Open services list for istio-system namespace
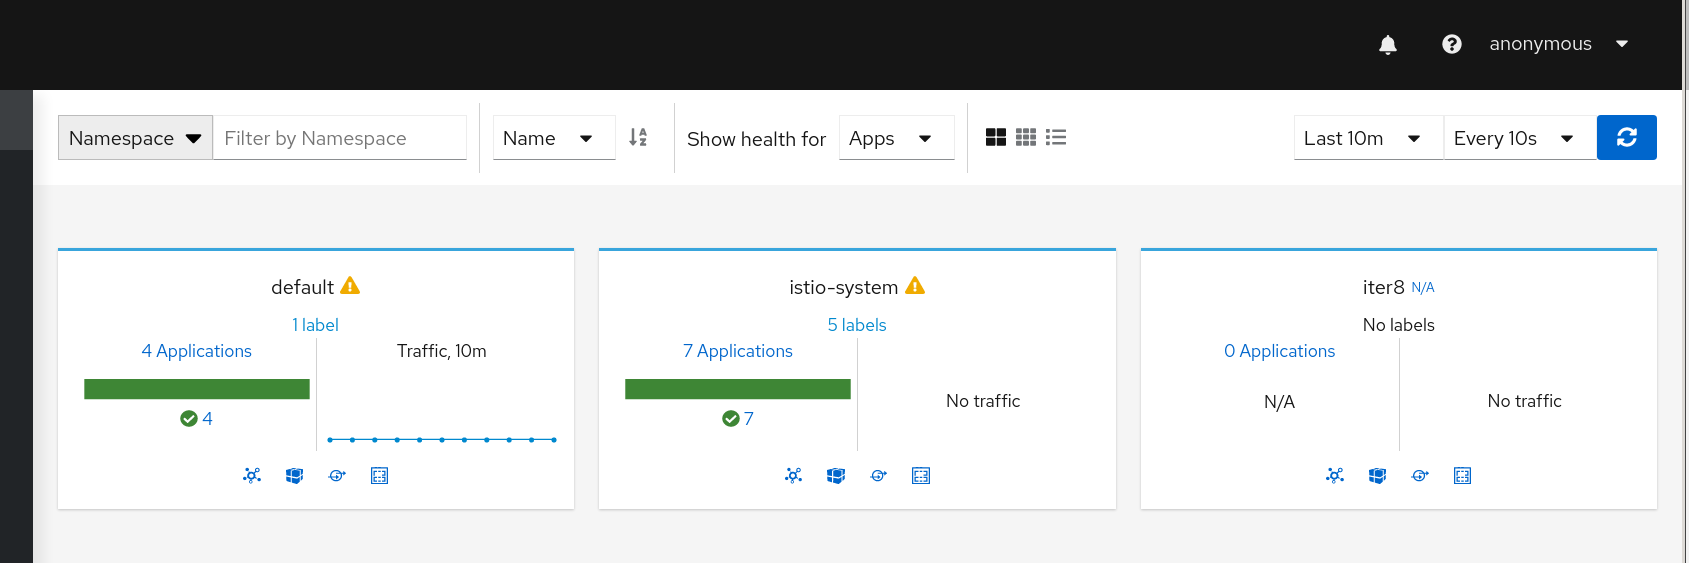This screenshot has height=563, width=1689. 879,476
